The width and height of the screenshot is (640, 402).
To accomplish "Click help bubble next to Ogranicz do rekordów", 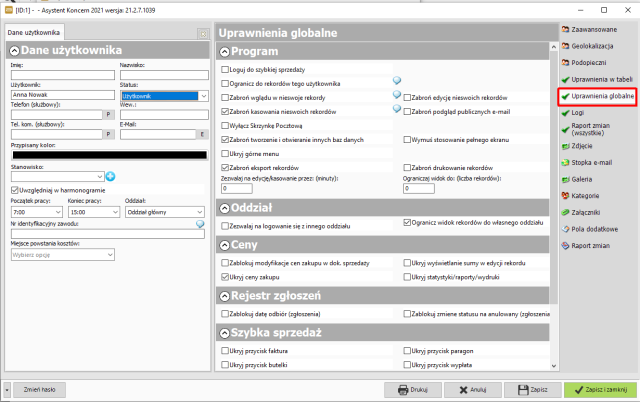I will [397, 80].
